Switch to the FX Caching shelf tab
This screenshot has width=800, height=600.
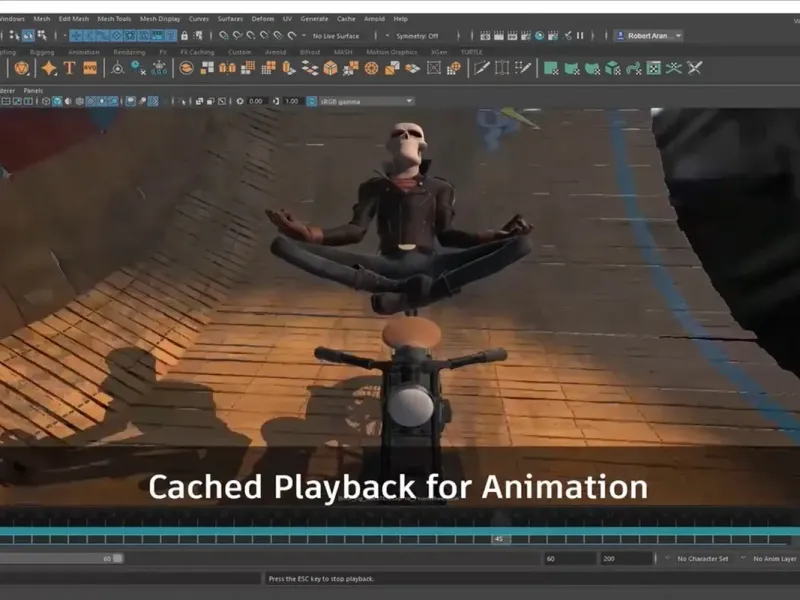click(197, 52)
